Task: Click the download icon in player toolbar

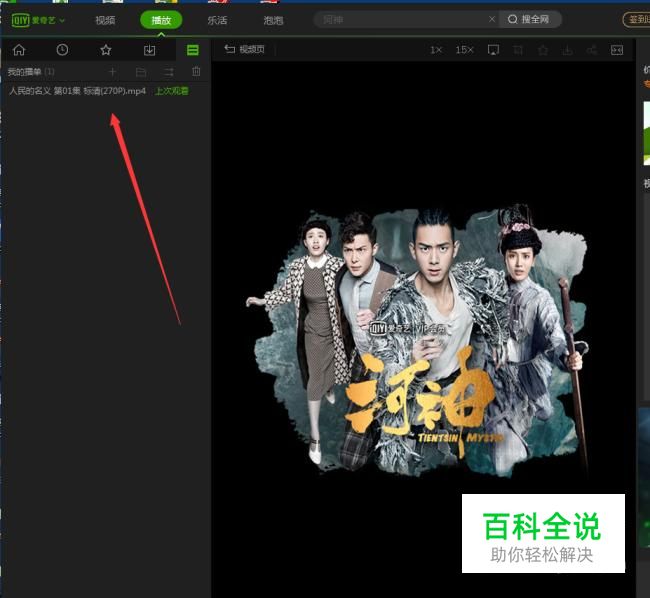Action: coord(568,50)
